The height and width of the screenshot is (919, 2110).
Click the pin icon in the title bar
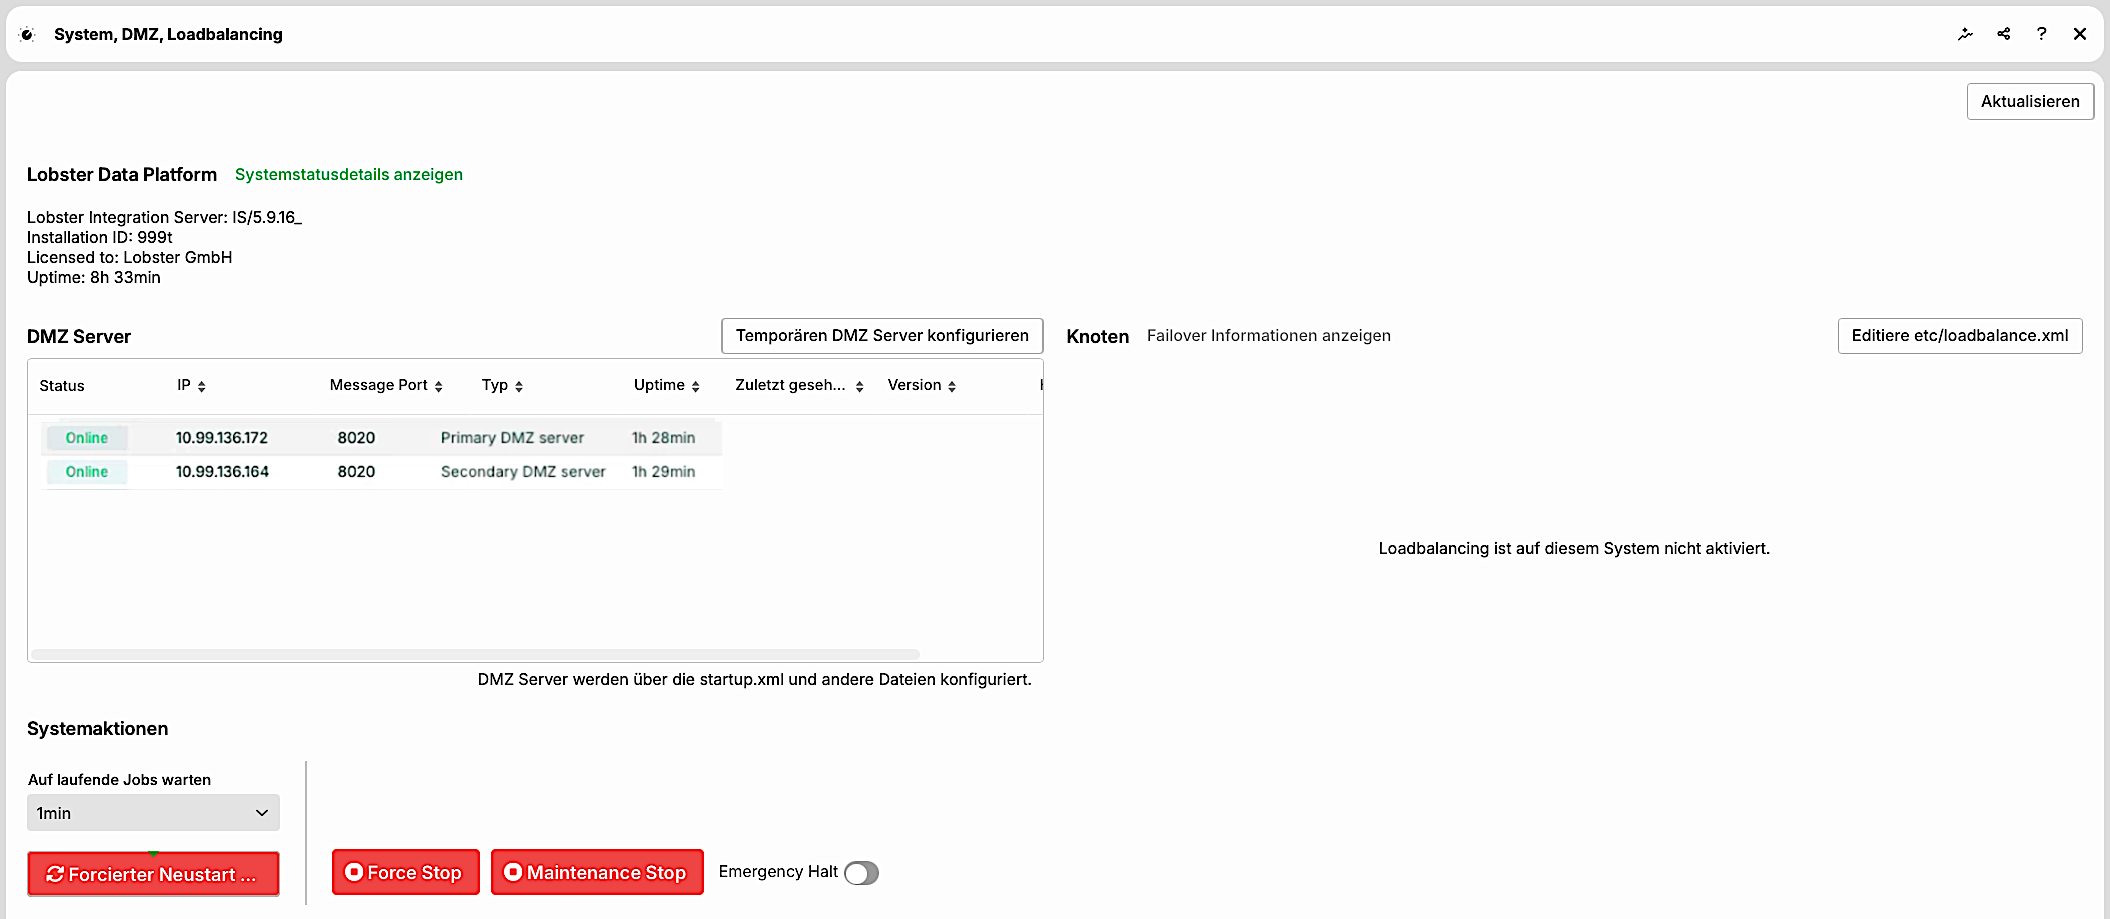pyautogui.click(x=1965, y=34)
